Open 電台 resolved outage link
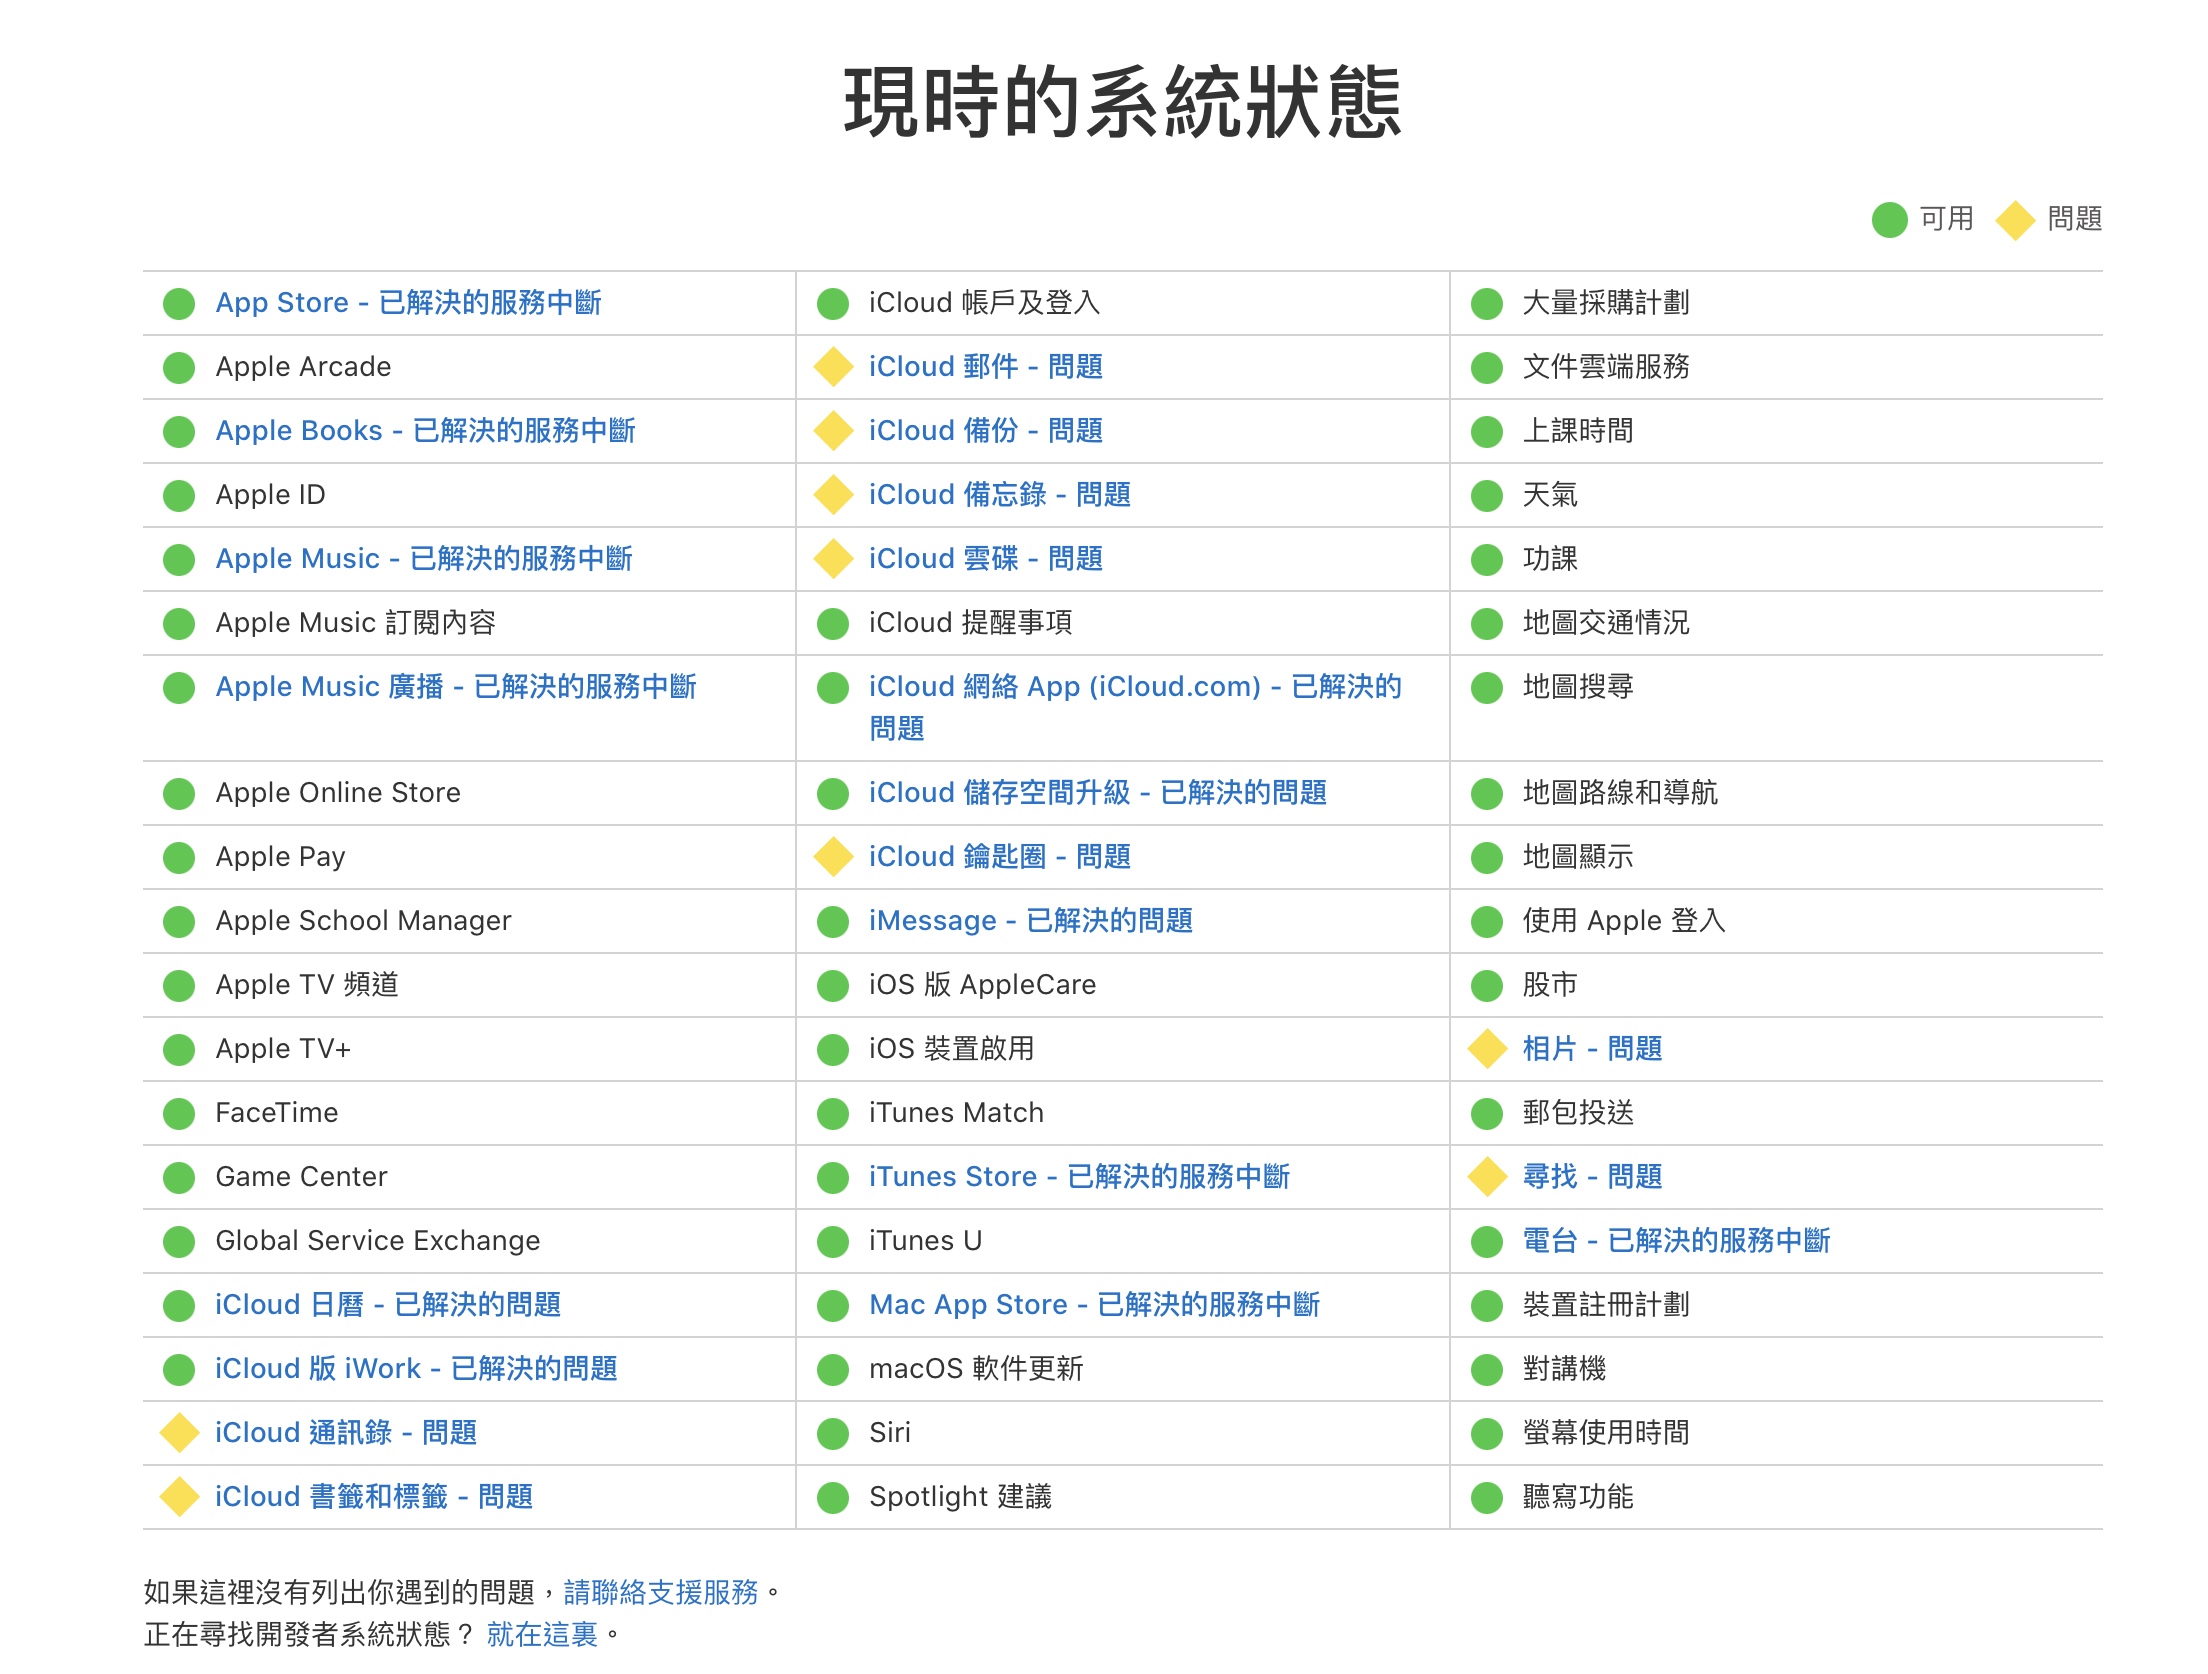The height and width of the screenshot is (1674, 2208). (1676, 1241)
